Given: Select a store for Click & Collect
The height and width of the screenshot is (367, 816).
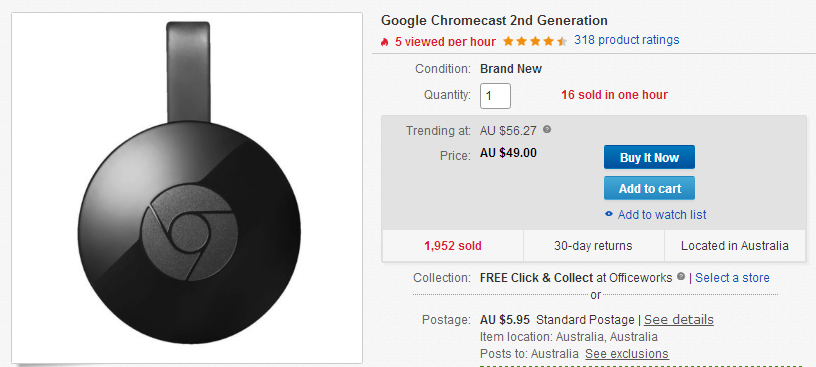Looking at the screenshot, I should tap(732, 277).
